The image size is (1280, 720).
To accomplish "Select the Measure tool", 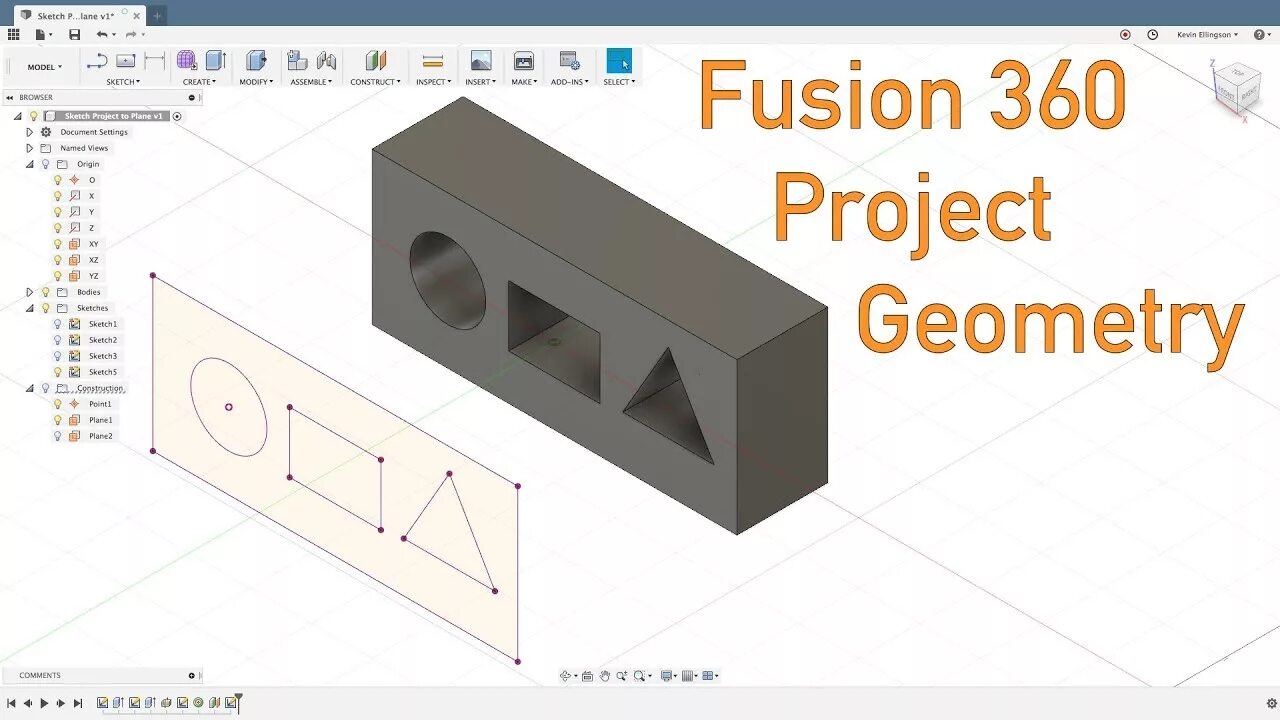I will pos(433,61).
